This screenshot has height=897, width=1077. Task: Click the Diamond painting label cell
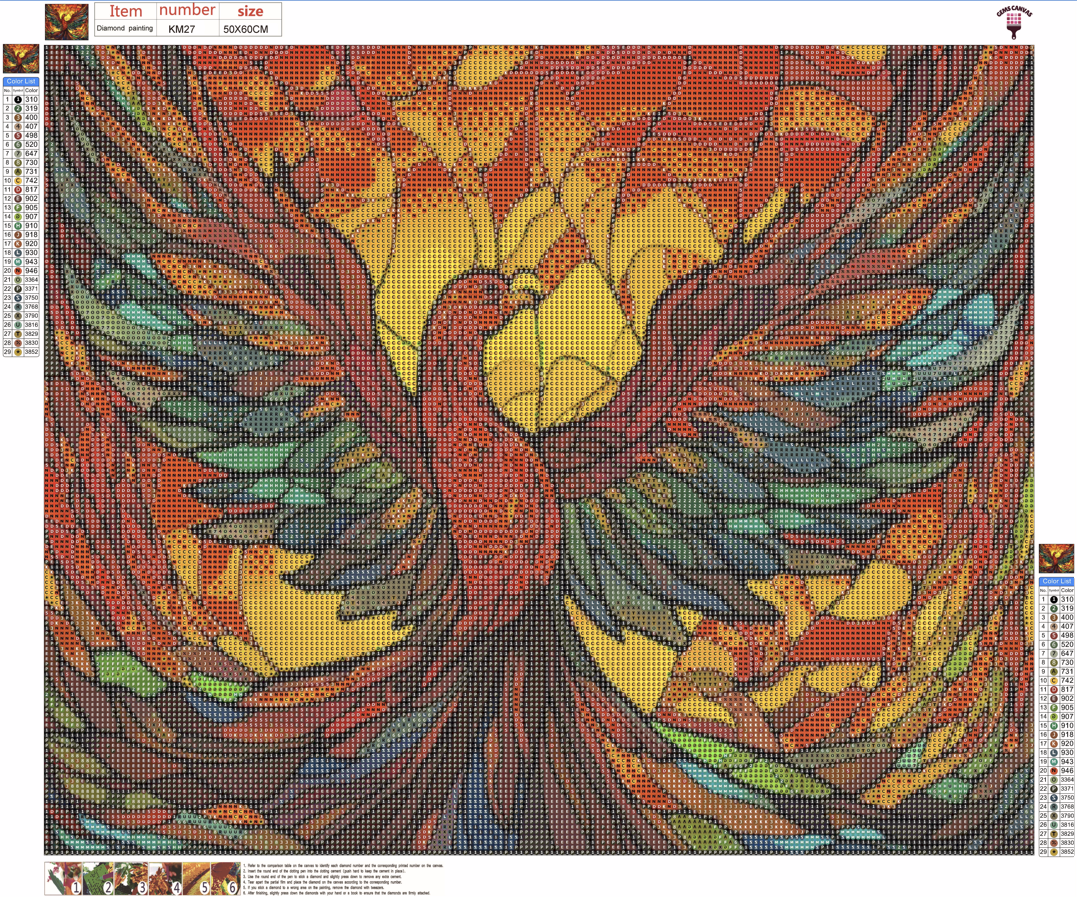125,29
